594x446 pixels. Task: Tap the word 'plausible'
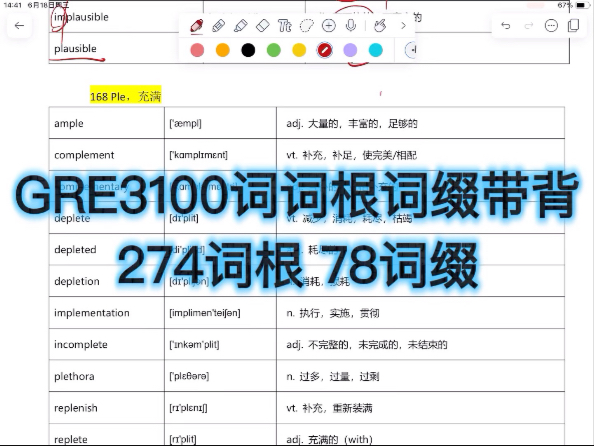pyautogui.click(x=75, y=49)
